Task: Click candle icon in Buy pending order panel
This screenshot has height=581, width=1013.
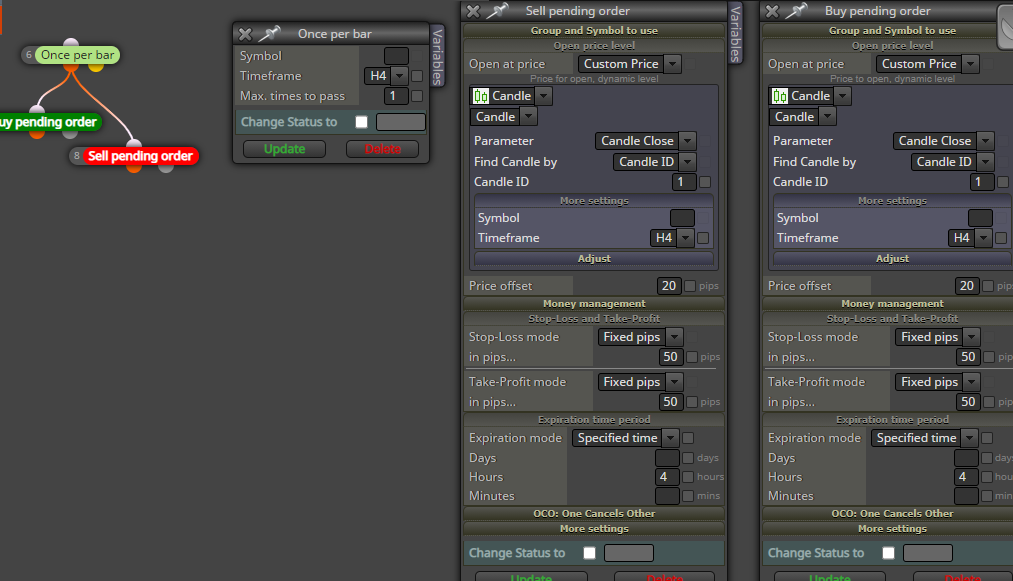Action: coord(780,96)
